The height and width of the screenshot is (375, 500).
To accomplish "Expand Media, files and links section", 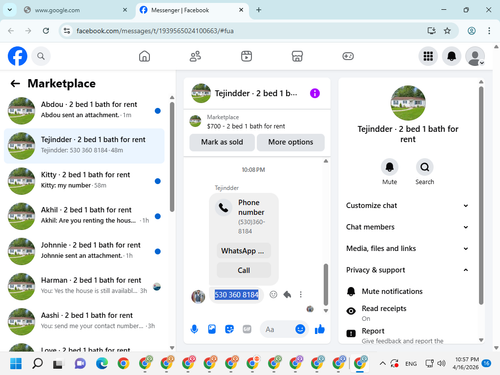I will click(407, 248).
